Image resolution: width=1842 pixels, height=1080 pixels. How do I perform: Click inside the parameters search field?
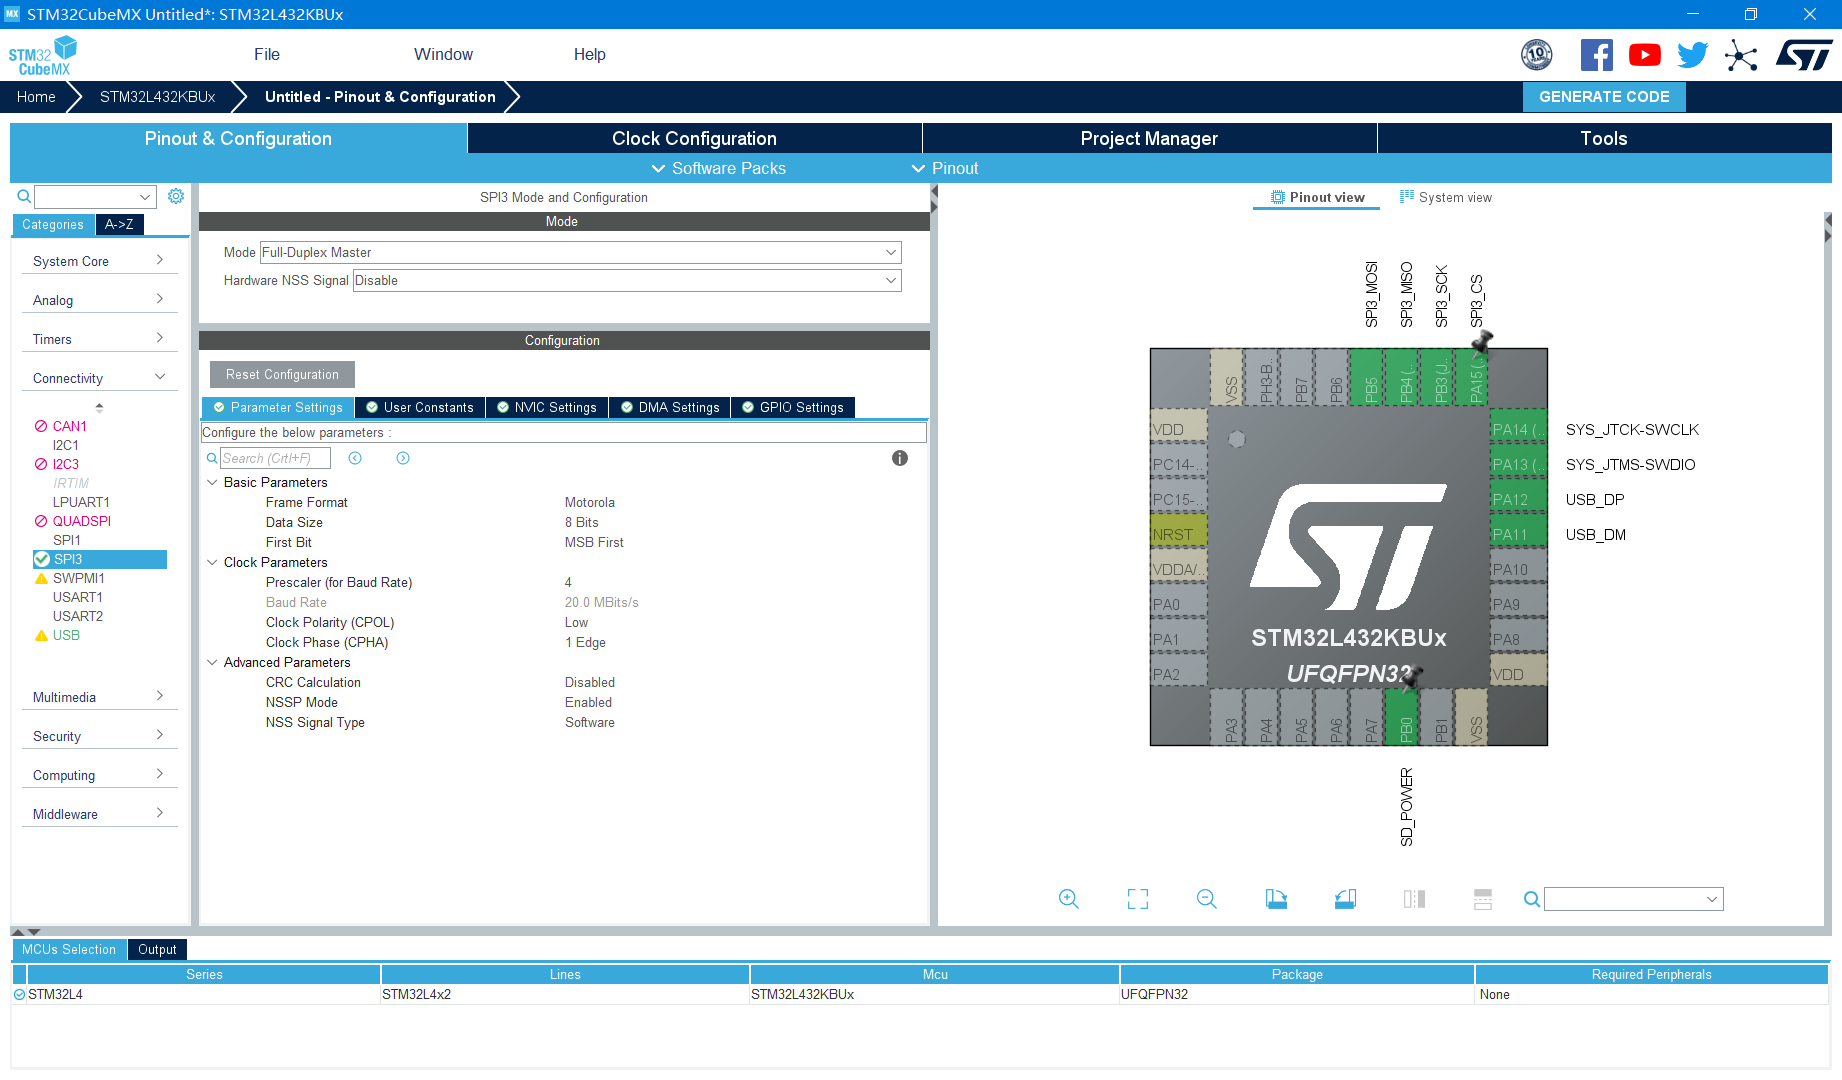click(276, 458)
